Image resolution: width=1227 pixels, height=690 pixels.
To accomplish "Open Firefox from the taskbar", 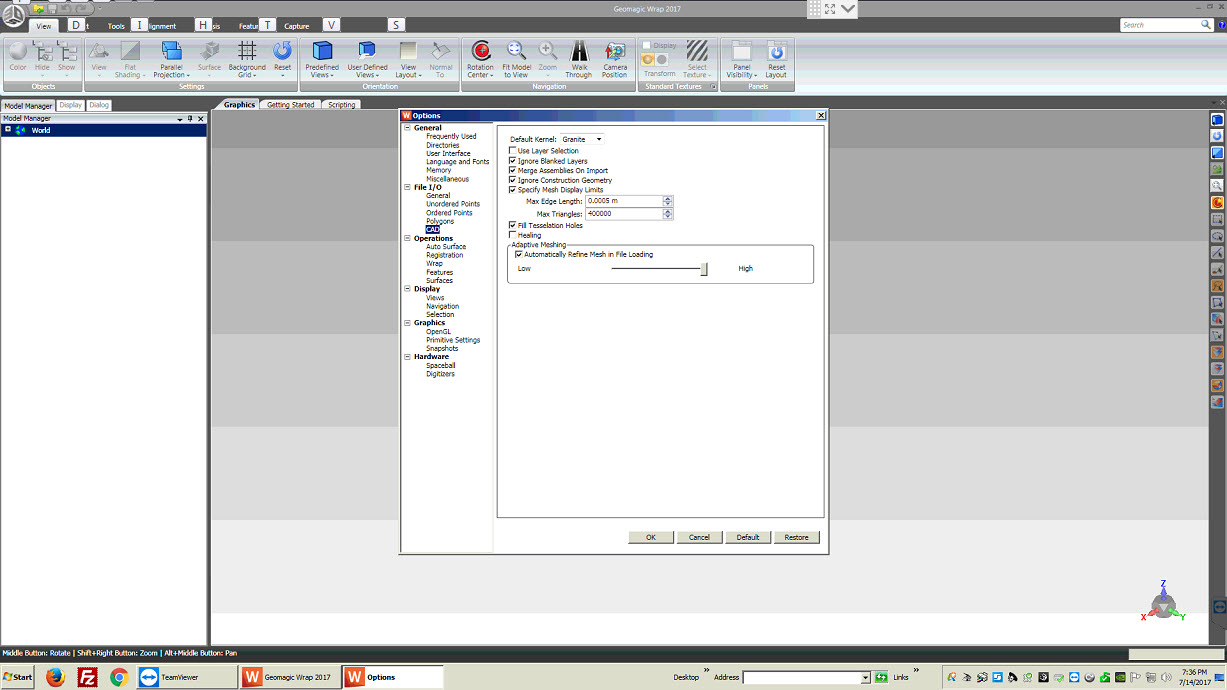I will coord(55,677).
